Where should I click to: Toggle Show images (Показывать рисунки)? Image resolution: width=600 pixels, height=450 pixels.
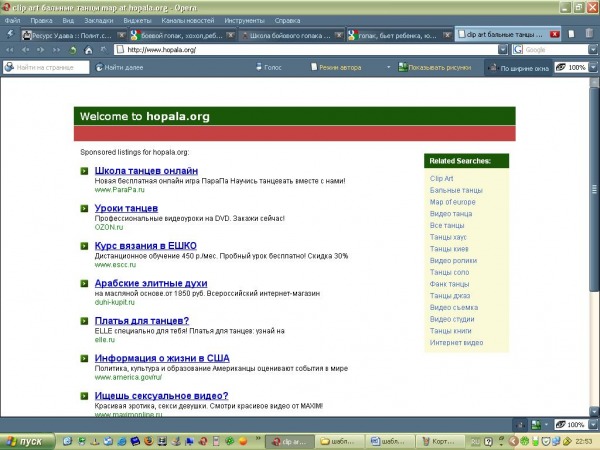click(434, 67)
